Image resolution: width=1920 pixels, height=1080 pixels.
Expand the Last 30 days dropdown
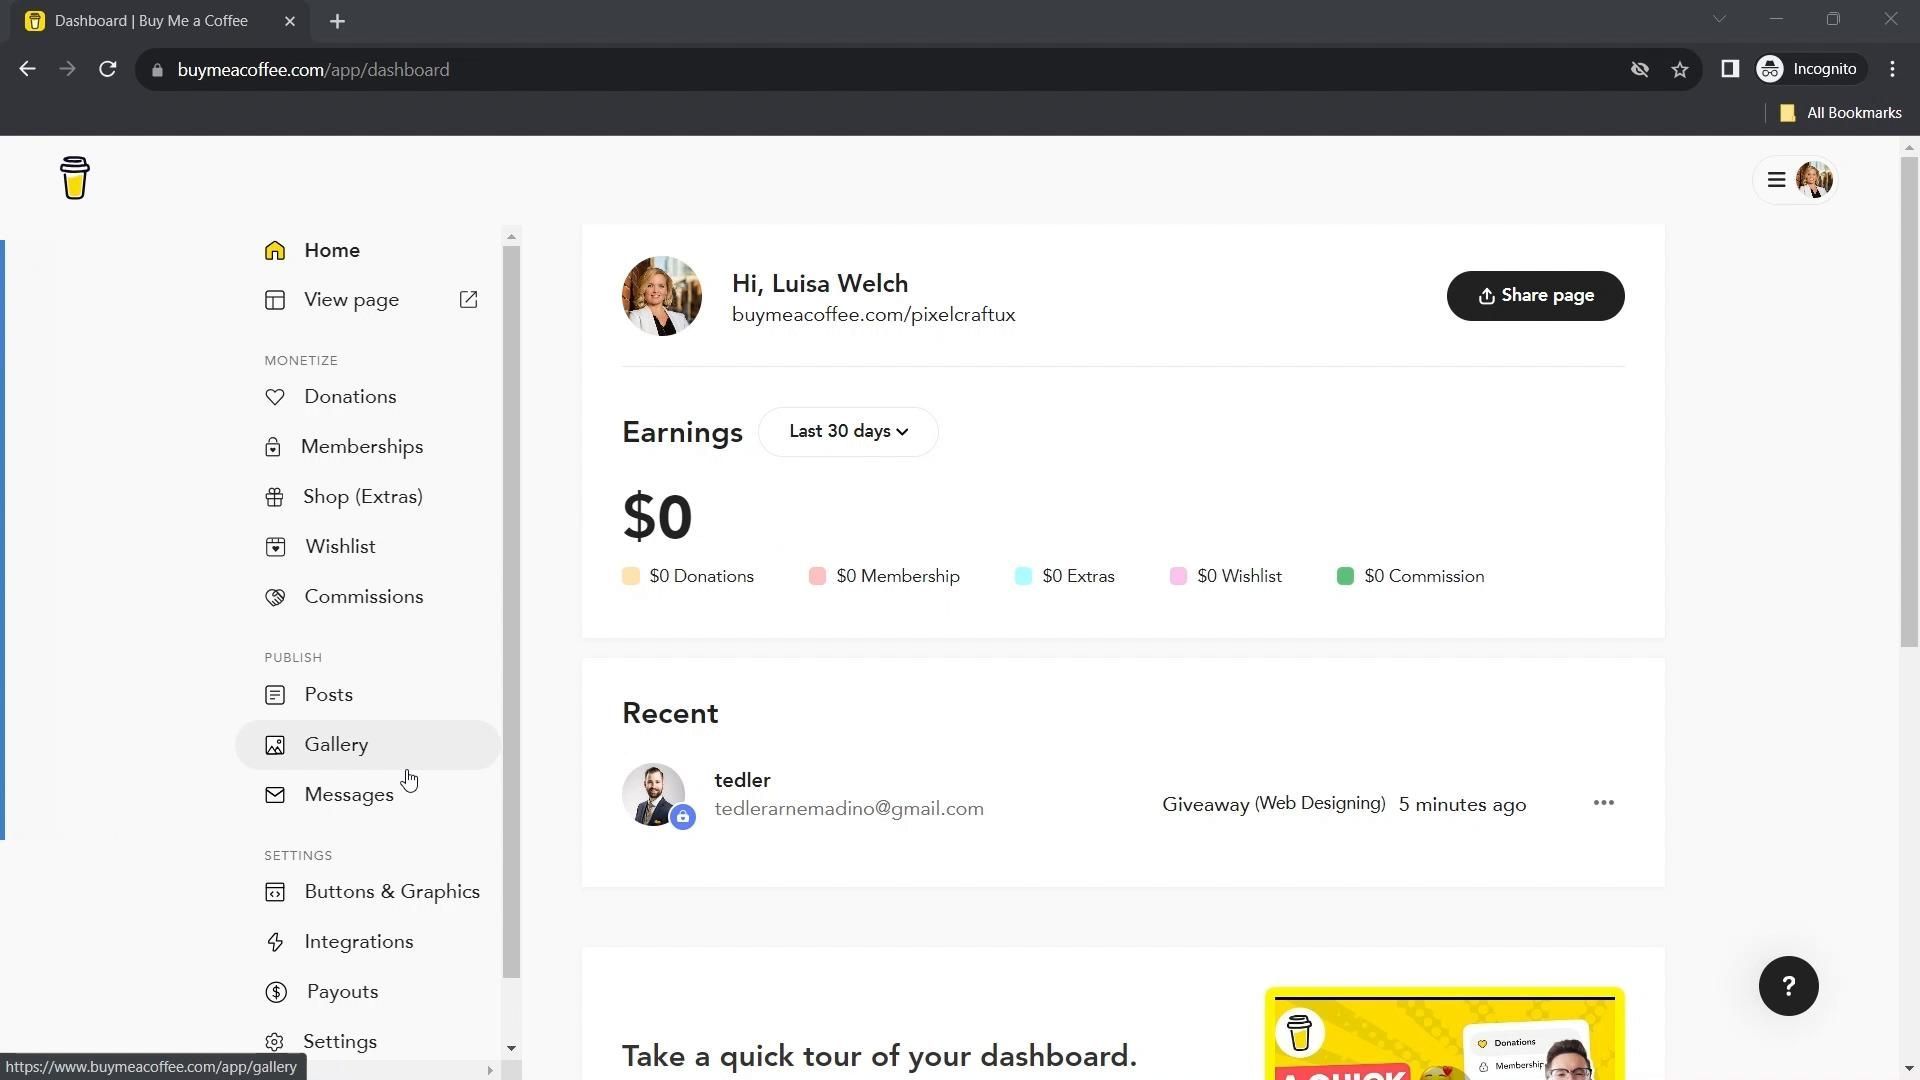[848, 432]
